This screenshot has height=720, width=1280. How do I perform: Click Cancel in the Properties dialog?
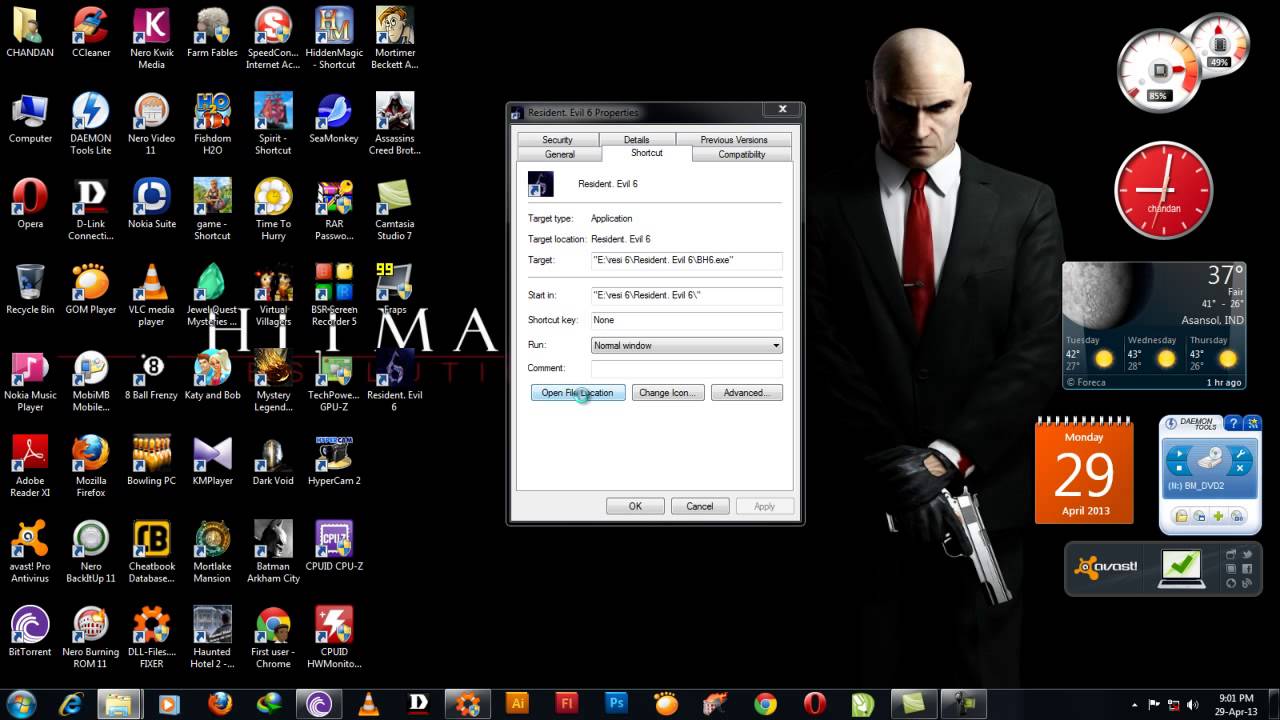(x=700, y=506)
